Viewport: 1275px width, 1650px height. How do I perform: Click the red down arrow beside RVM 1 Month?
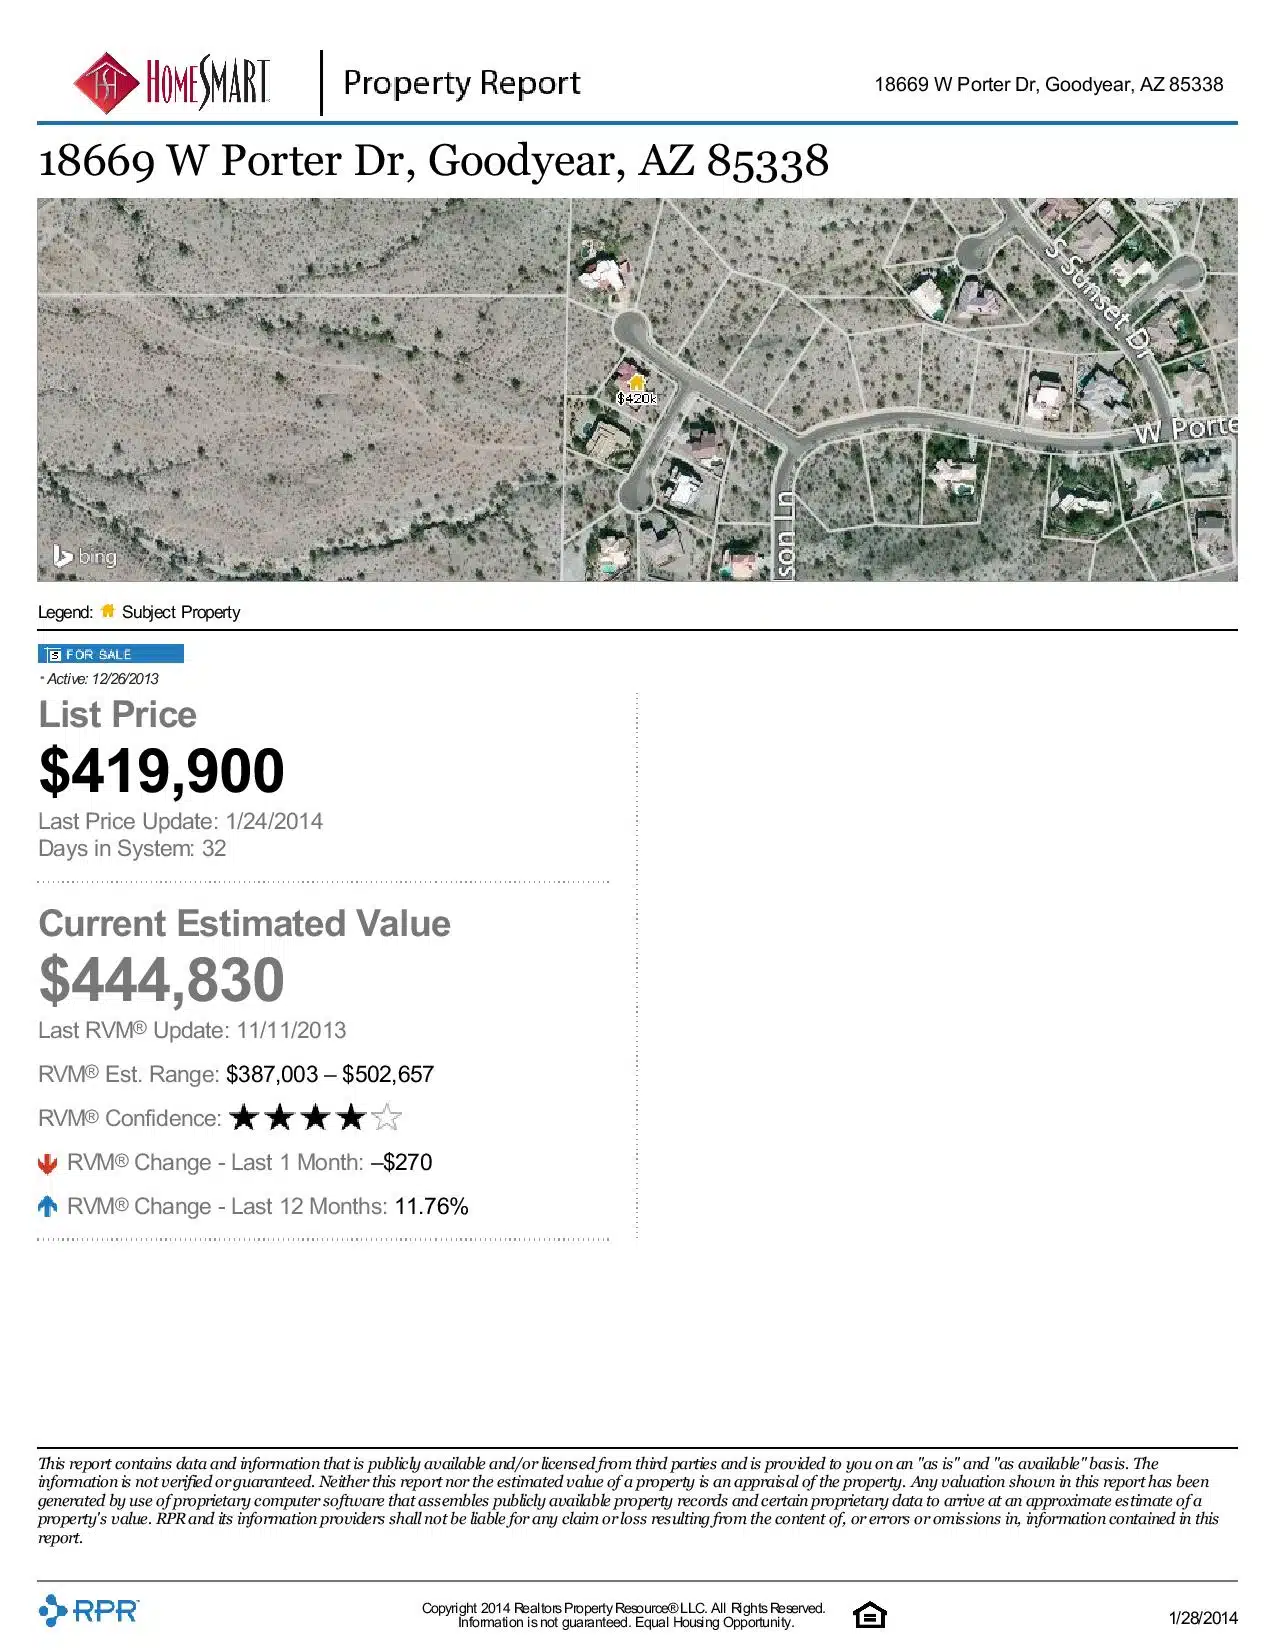tap(47, 1163)
